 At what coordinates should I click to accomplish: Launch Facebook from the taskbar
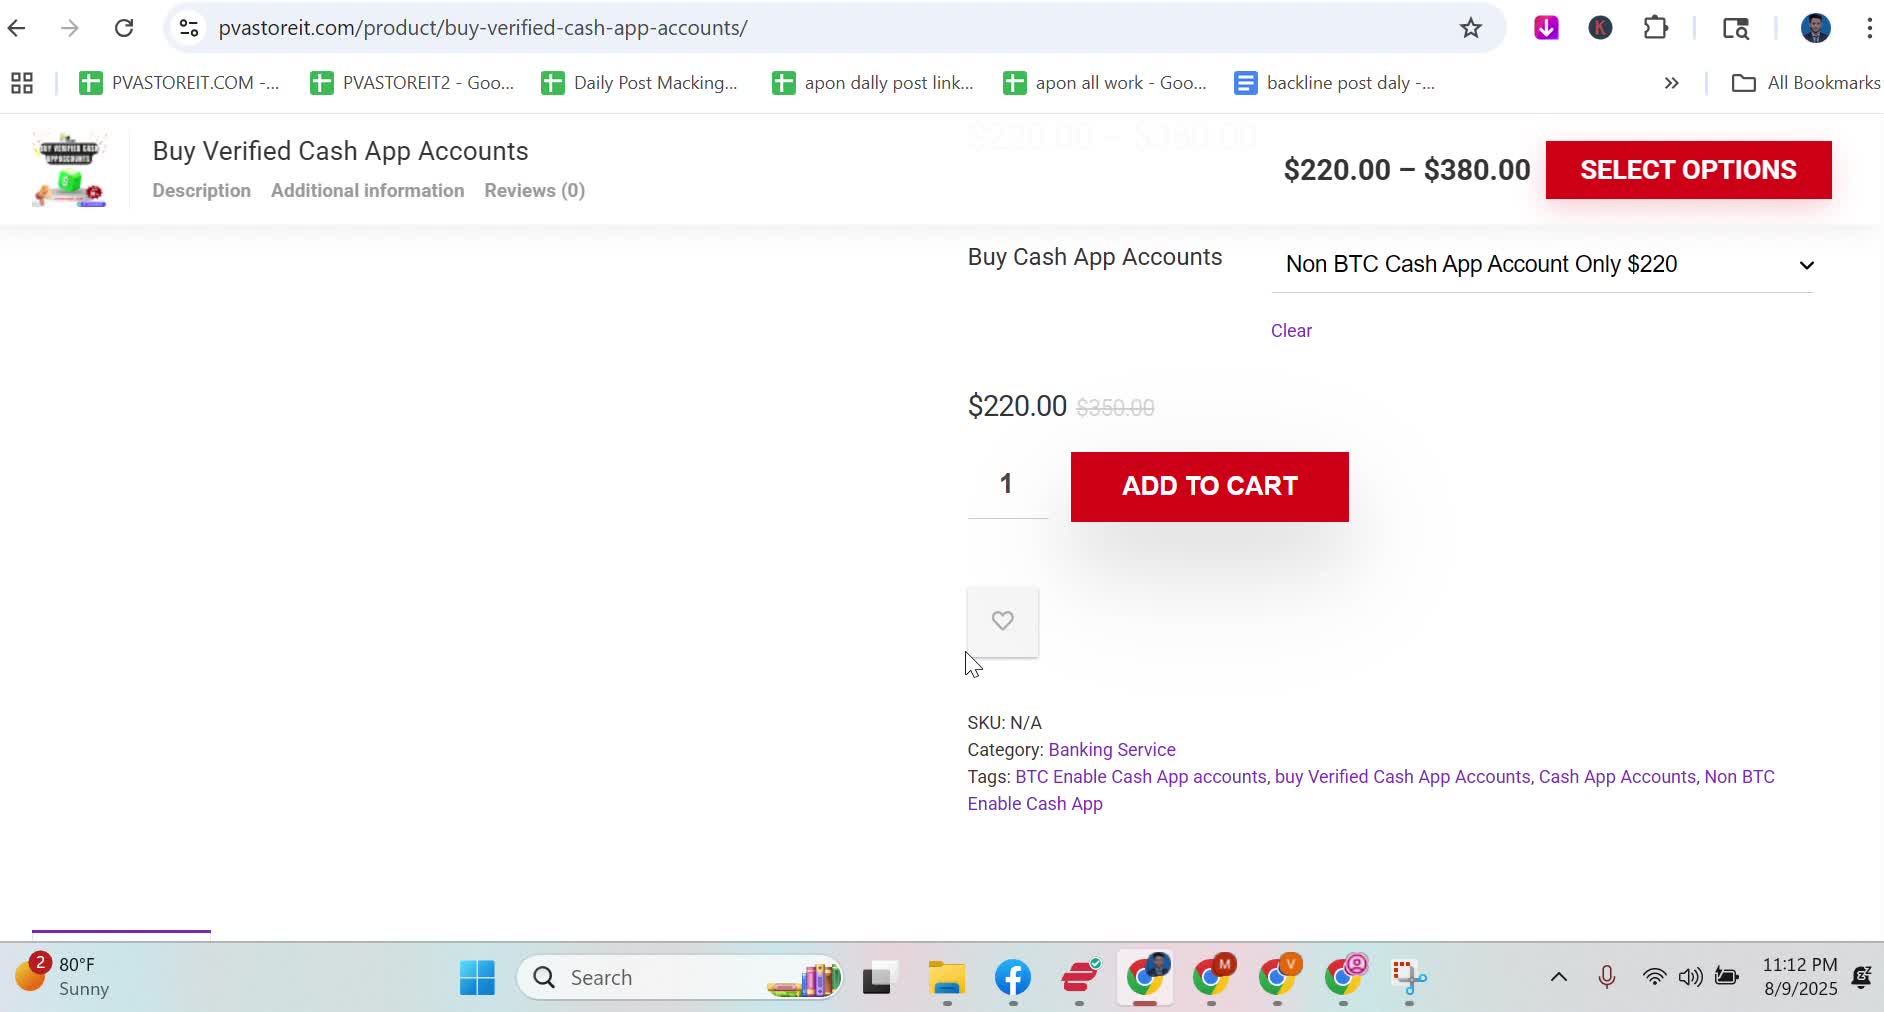pyautogui.click(x=1012, y=977)
